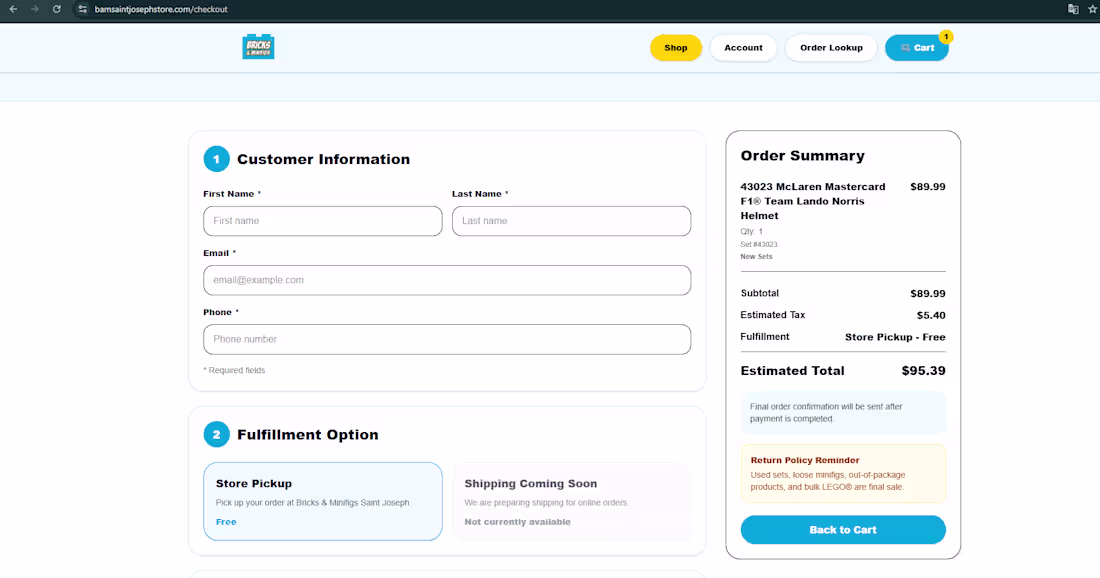The image size is (1100, 578).
Task: Select the Shipping Coming Soon option
Action: 571,501
